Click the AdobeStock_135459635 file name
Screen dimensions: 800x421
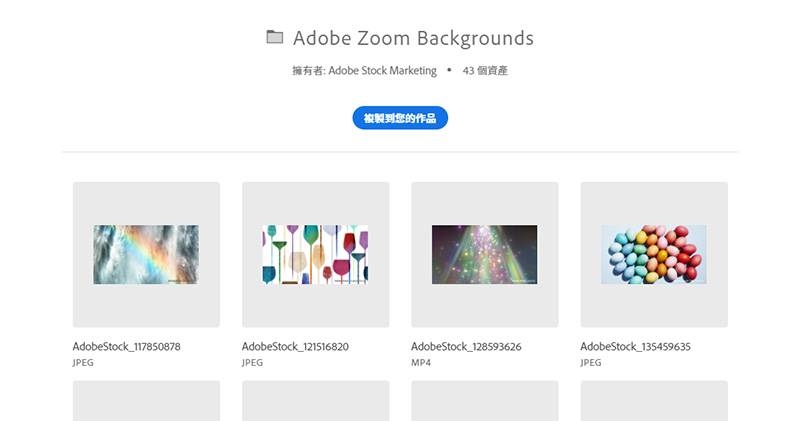click(x=636, y=346)
